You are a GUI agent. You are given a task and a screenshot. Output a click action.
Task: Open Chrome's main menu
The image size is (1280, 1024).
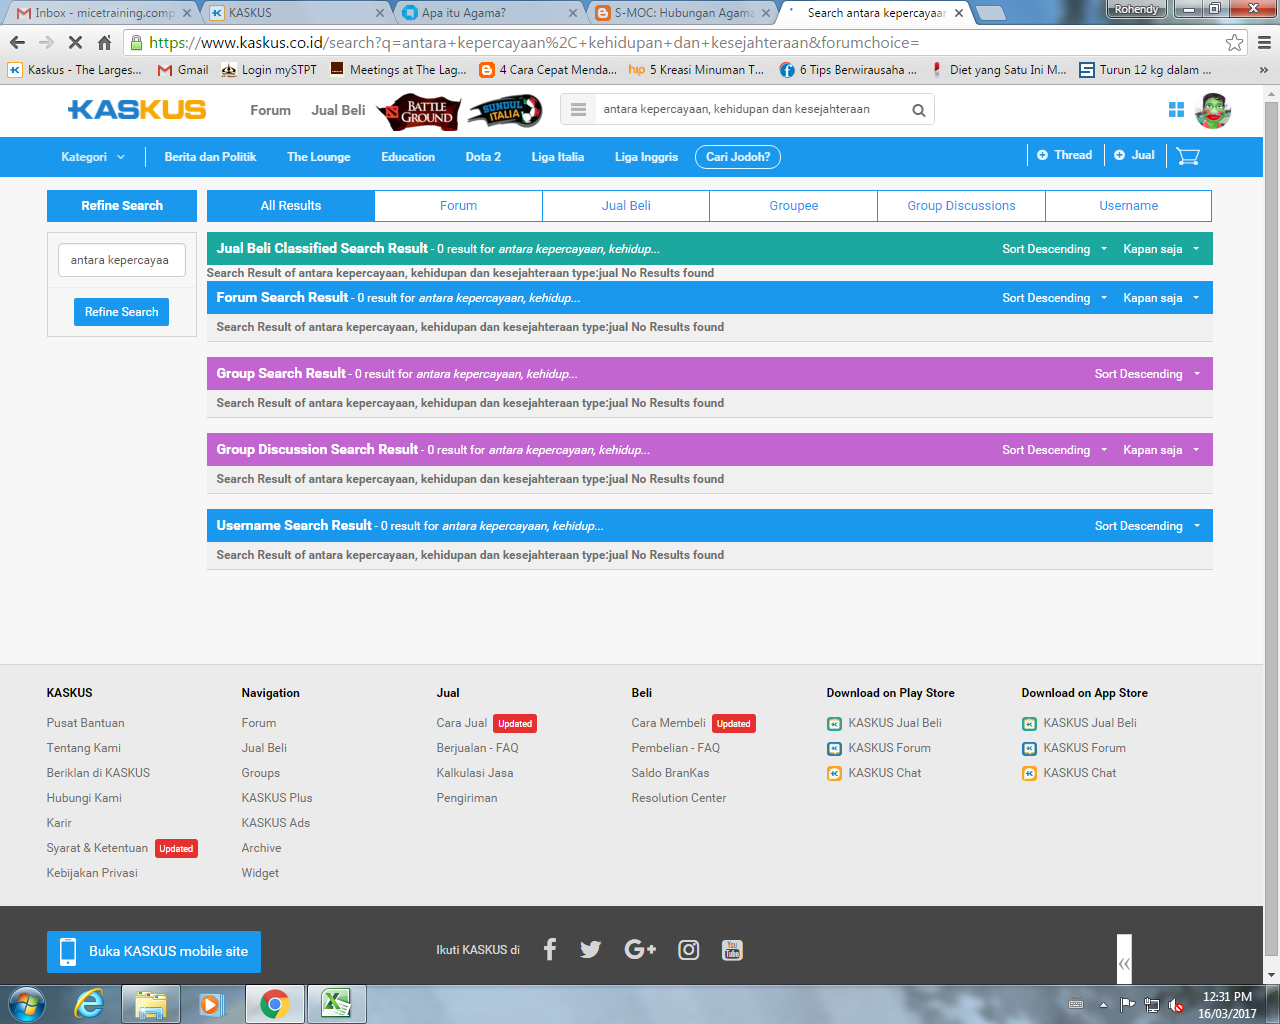pos(1264,43)
